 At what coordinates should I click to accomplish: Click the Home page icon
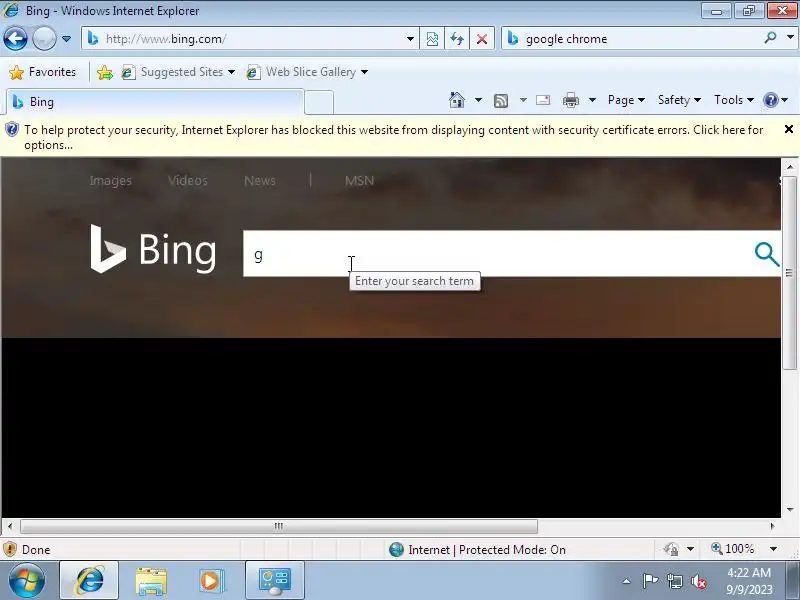pyautogui.click(x=457, y=100)
